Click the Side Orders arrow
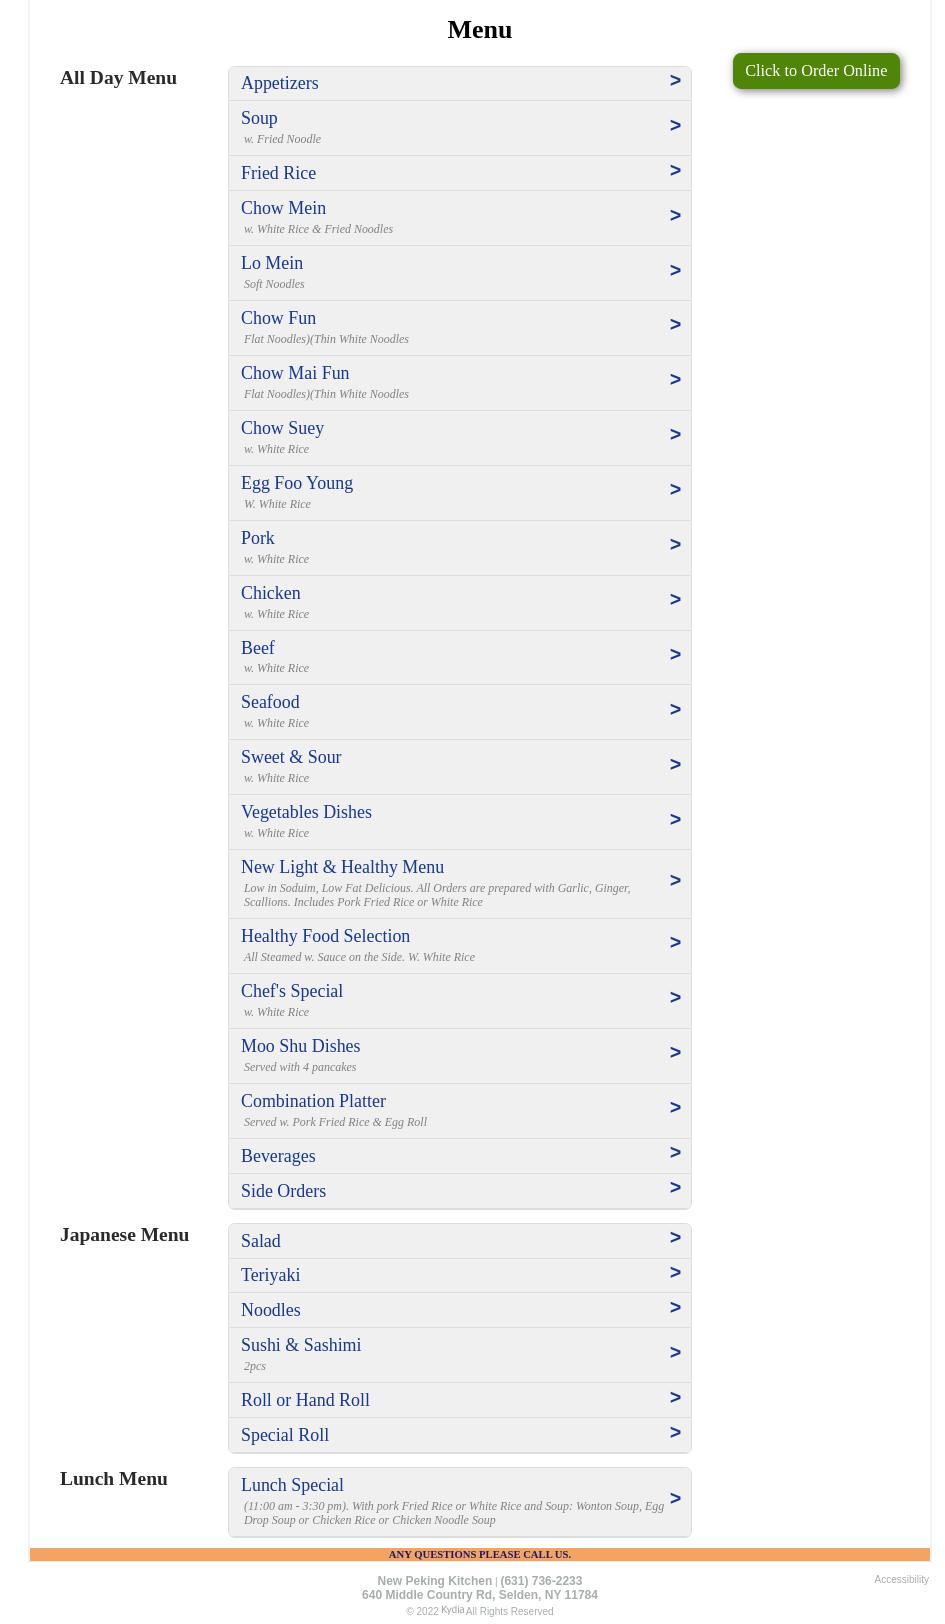Viewport: 945px width, 1624px height. (675, 1188)
